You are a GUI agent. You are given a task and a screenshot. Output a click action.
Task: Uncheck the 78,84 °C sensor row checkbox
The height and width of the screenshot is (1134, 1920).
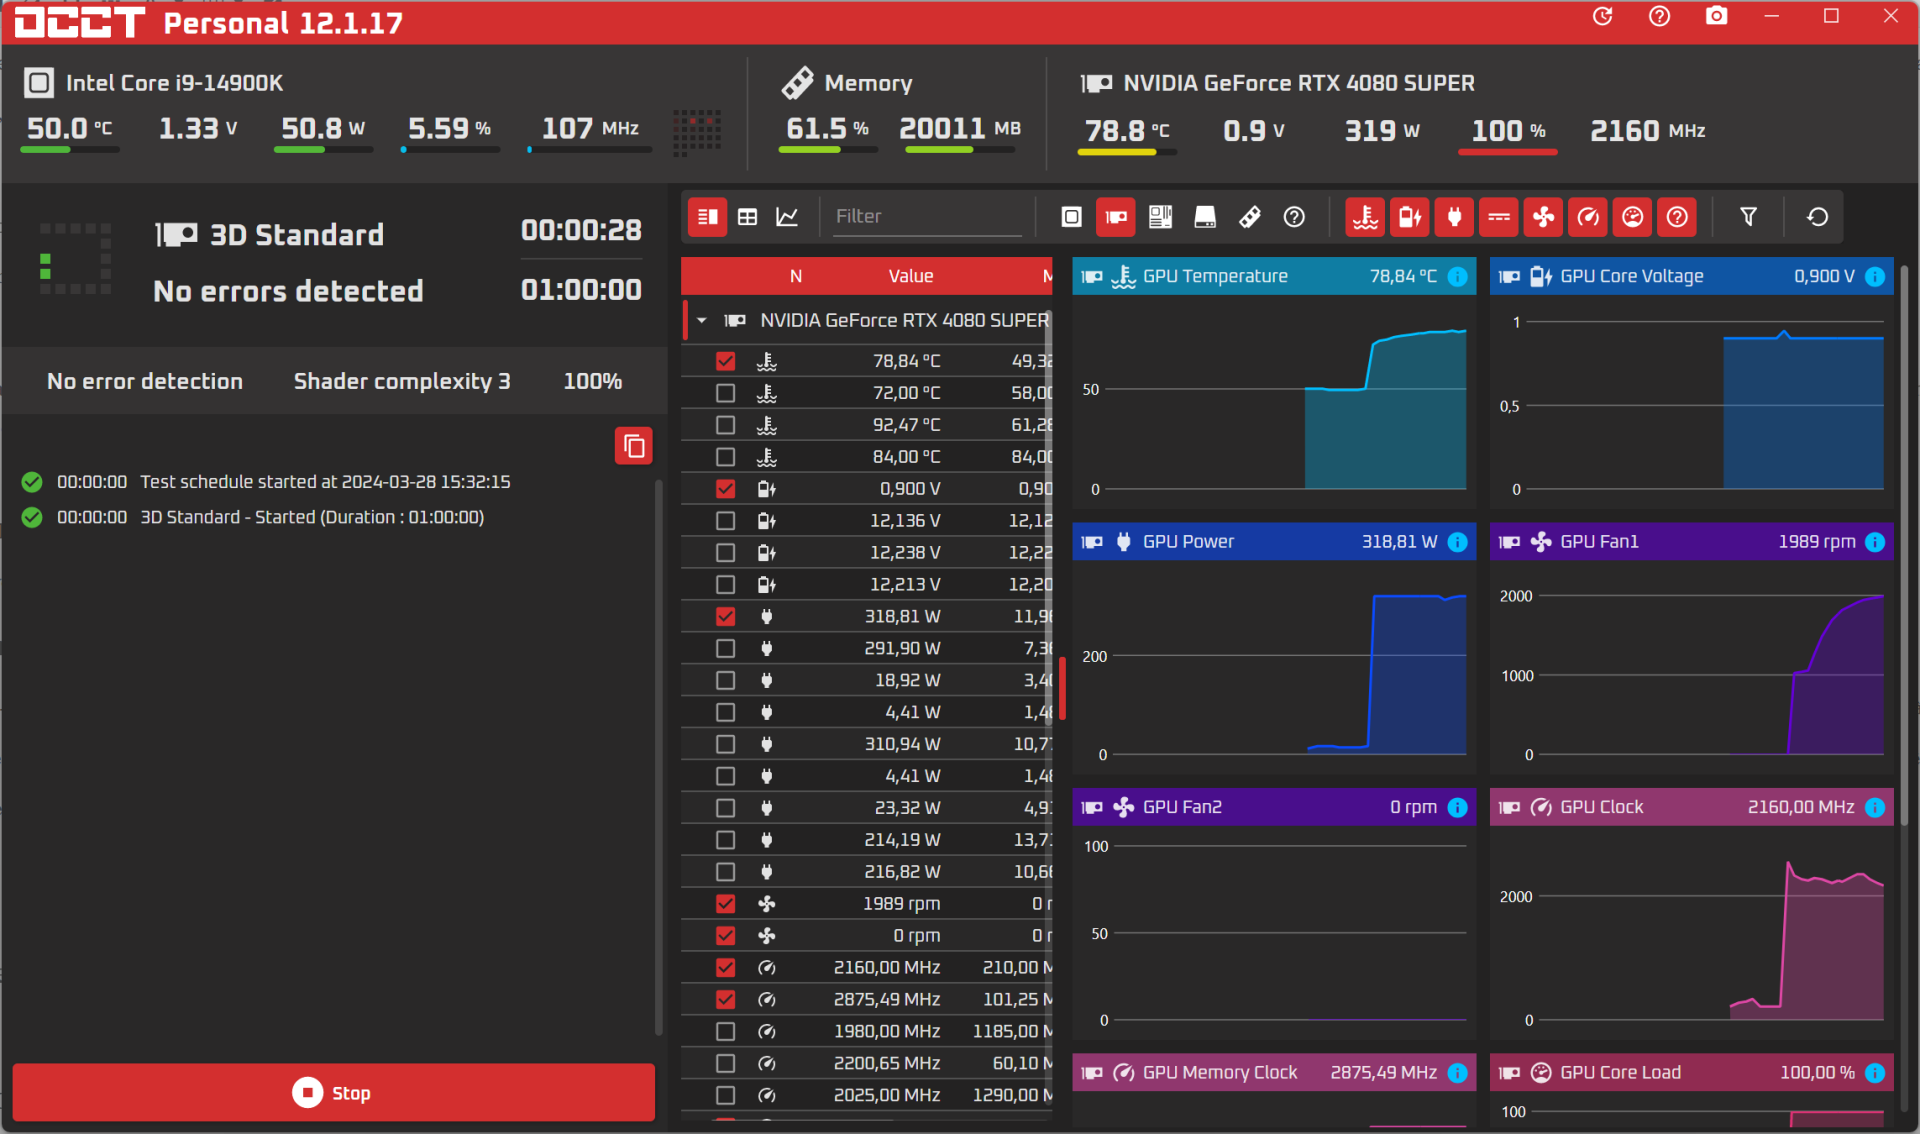(x=726, y=361)
